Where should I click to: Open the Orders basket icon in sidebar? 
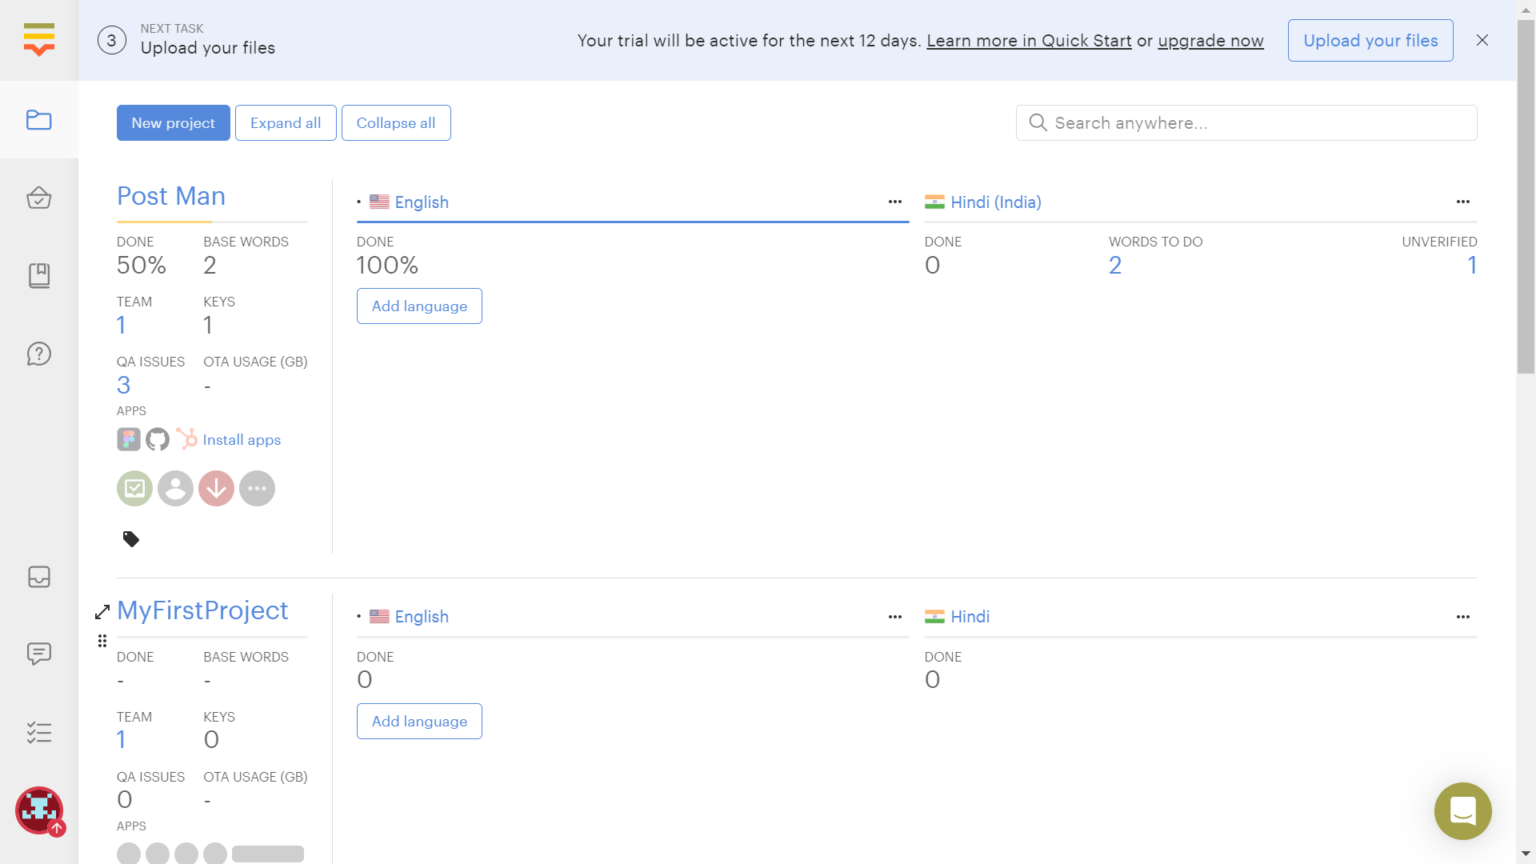click(39, 198)
